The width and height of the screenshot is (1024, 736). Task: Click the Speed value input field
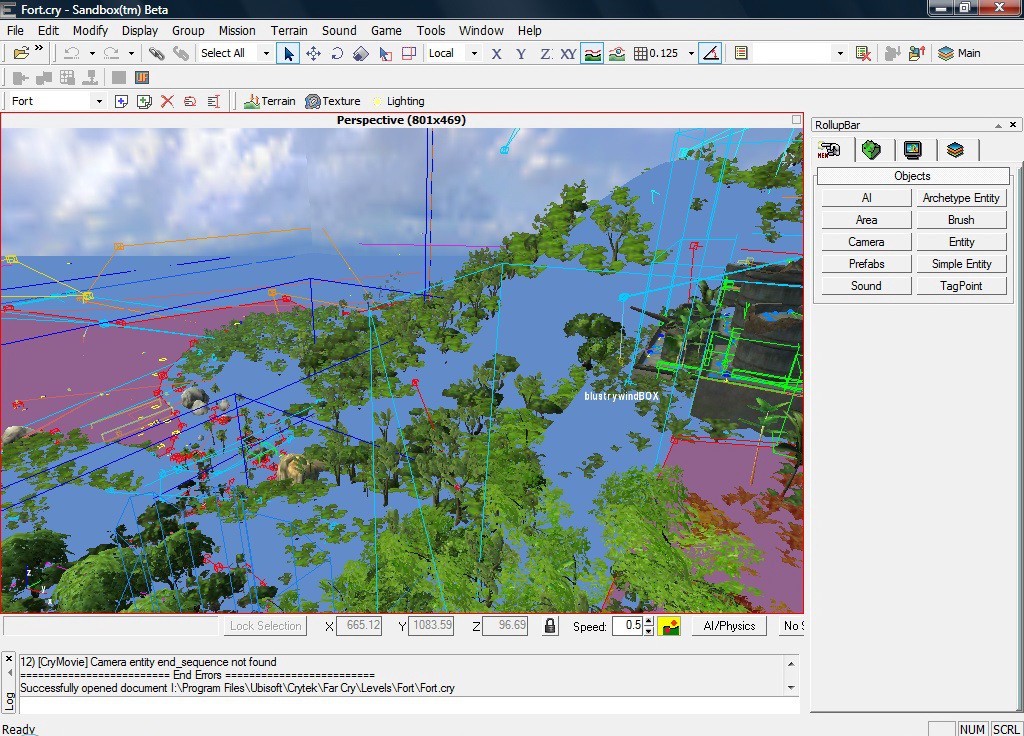pos(628,626)
